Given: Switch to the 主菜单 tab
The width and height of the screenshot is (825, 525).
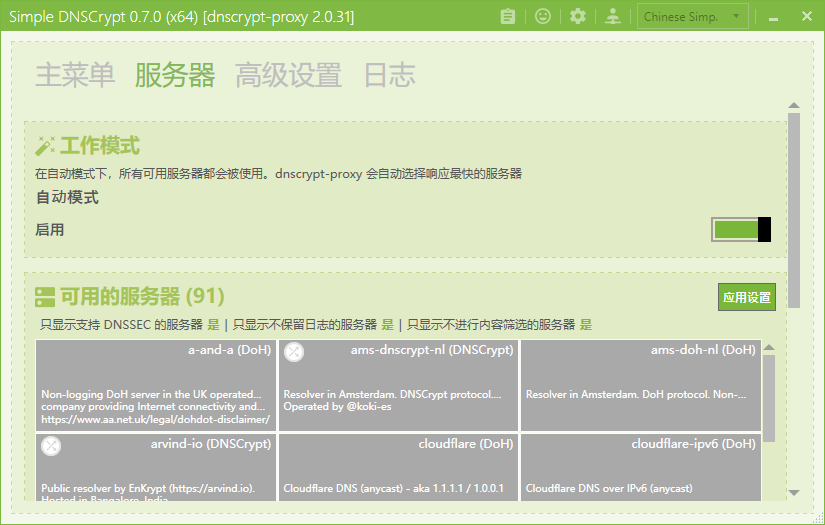Looking at the screenshot, I should [x=75, y=75].
